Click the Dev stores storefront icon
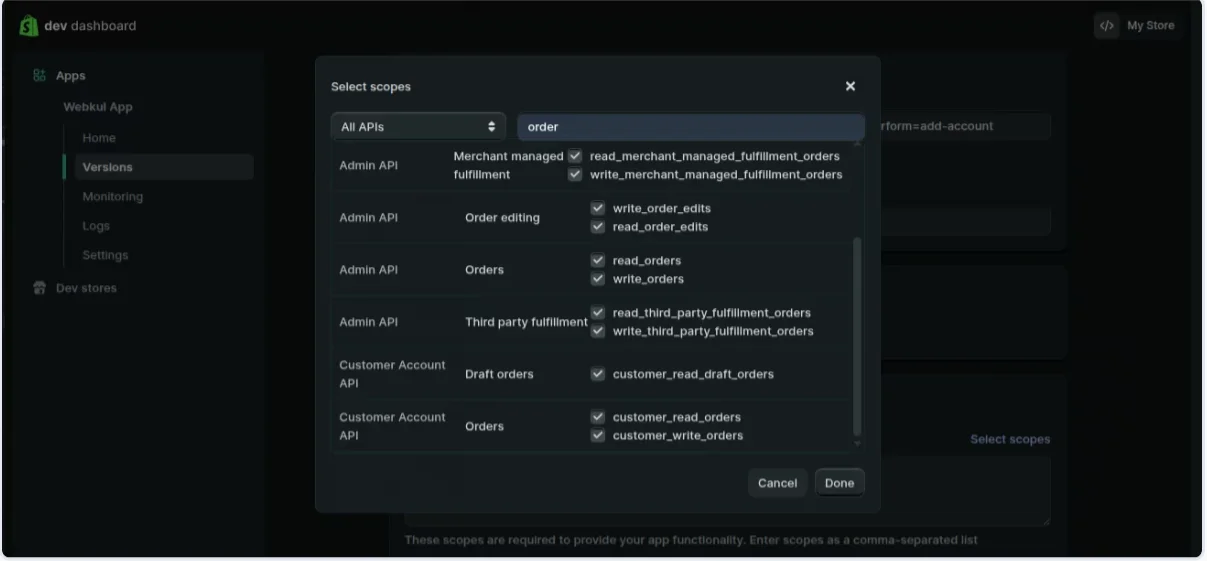 point(40,288)
